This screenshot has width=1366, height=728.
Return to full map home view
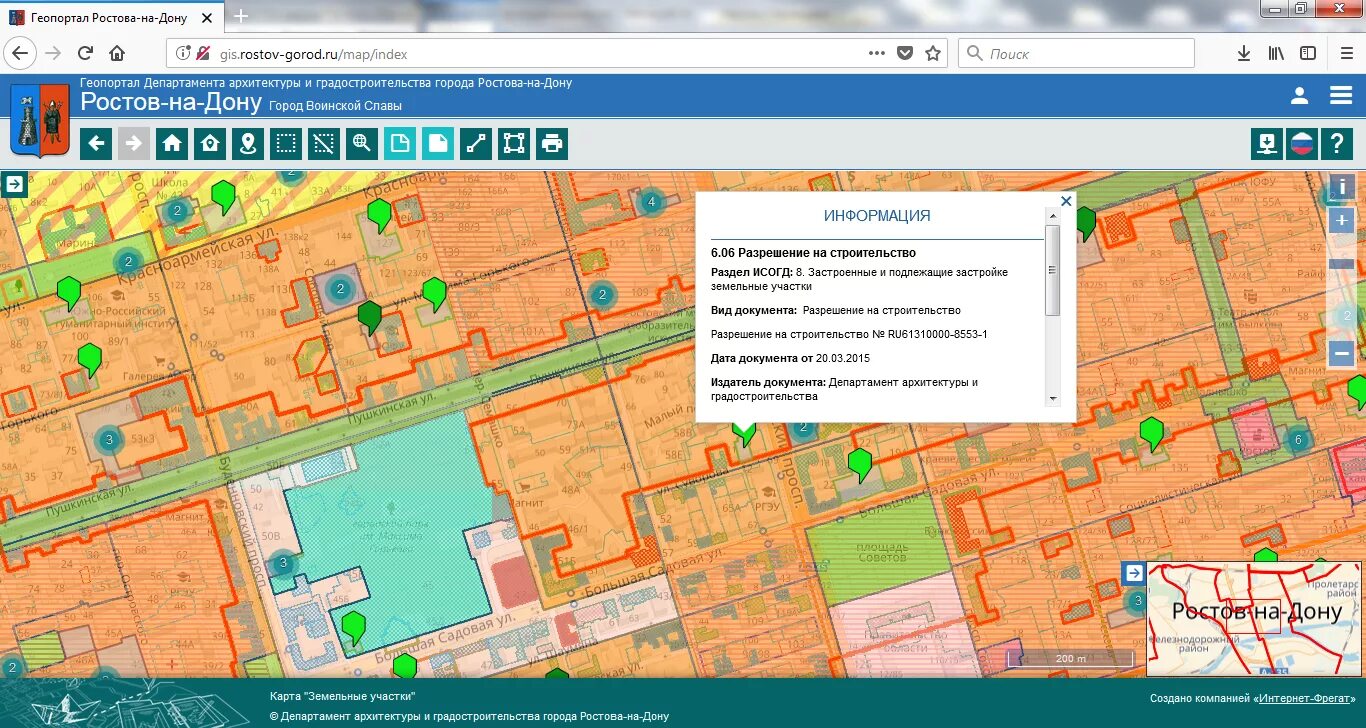[172, 144]
